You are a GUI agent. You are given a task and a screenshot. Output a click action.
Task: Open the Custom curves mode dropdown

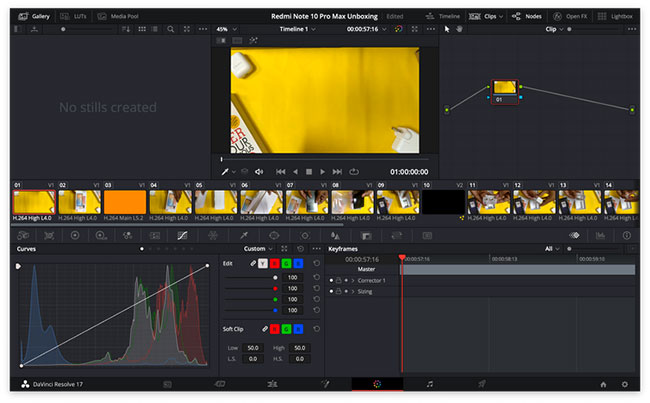click(258, 249)
